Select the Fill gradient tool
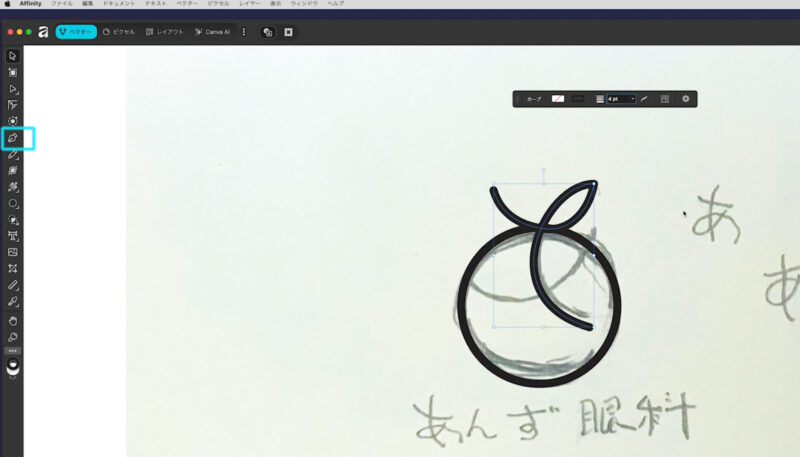The height and width of the screenshot is (457, 800). [13, 268]
